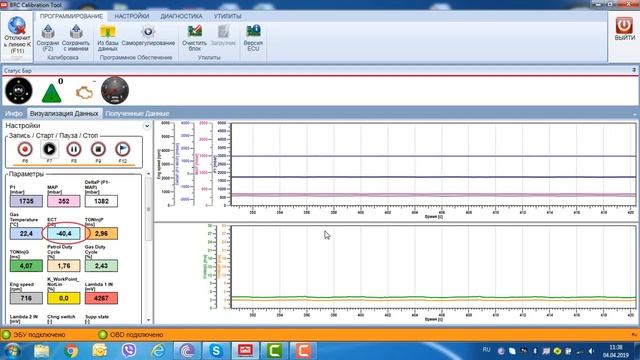Image resolution: width=640 pixels, height=360 pixels.
Task: Open Из базы данных folder icon
Action: pos(108,31)
